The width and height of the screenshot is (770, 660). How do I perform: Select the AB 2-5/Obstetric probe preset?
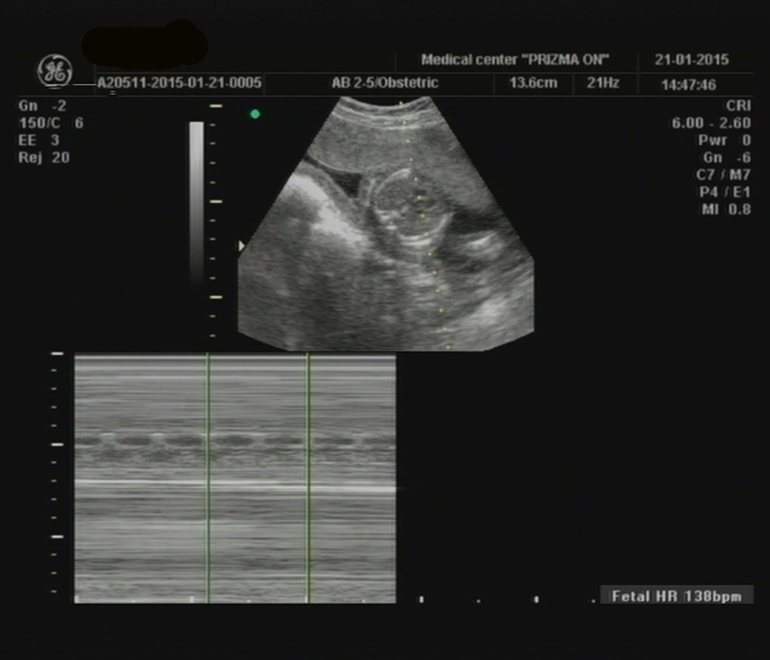pyautogui.click(x=385, y=84)
